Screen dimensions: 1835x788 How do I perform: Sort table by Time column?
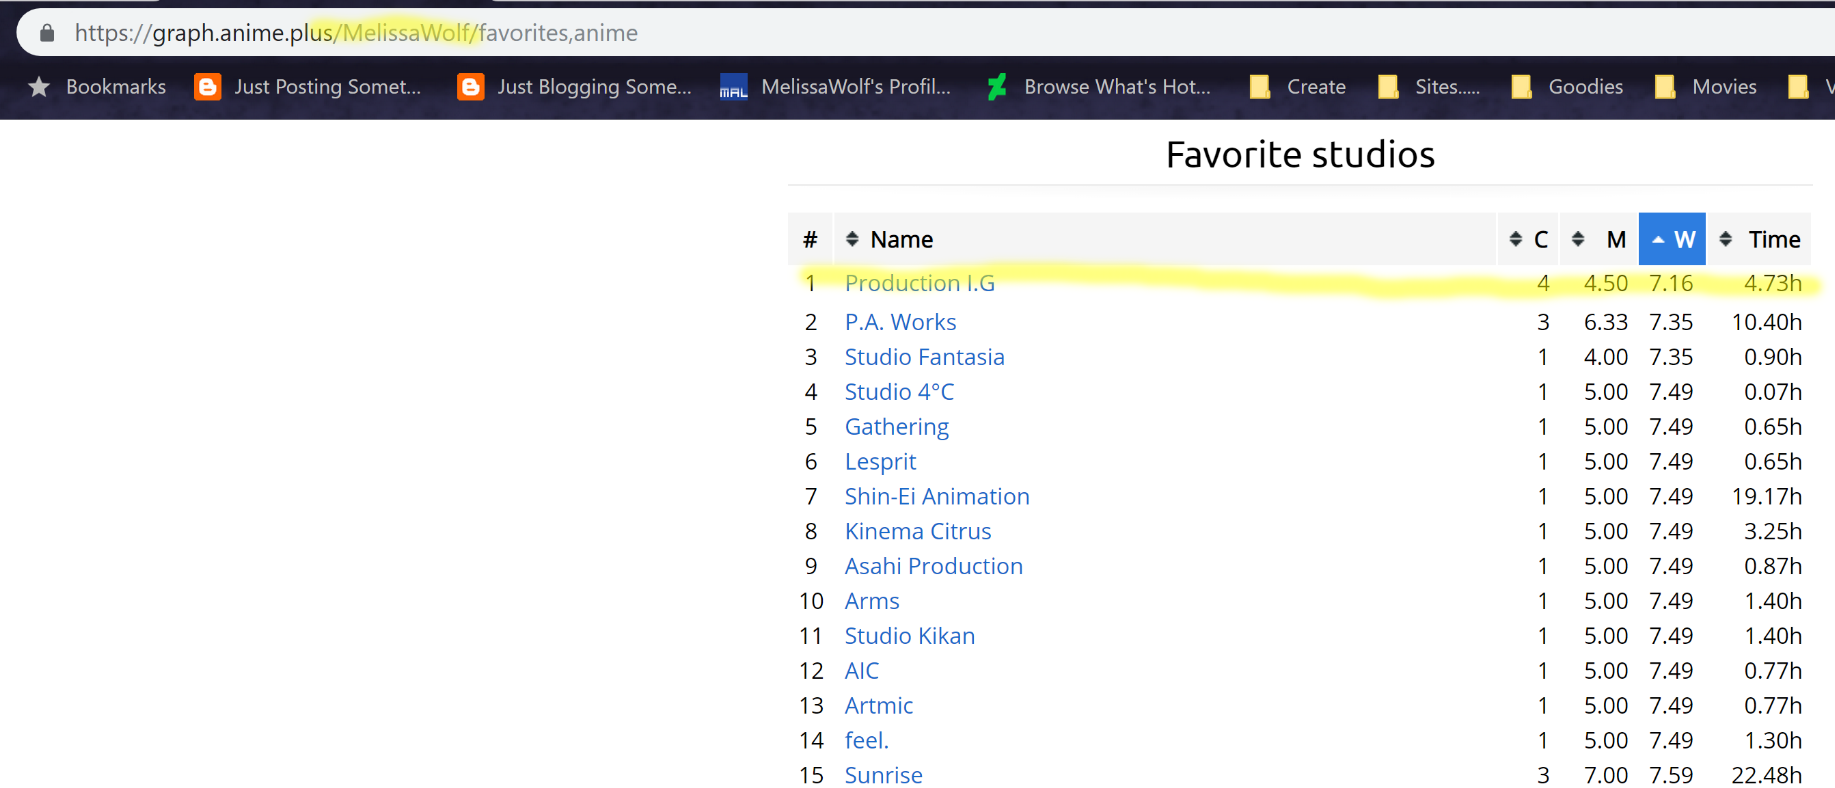[x=1760, y=239]
